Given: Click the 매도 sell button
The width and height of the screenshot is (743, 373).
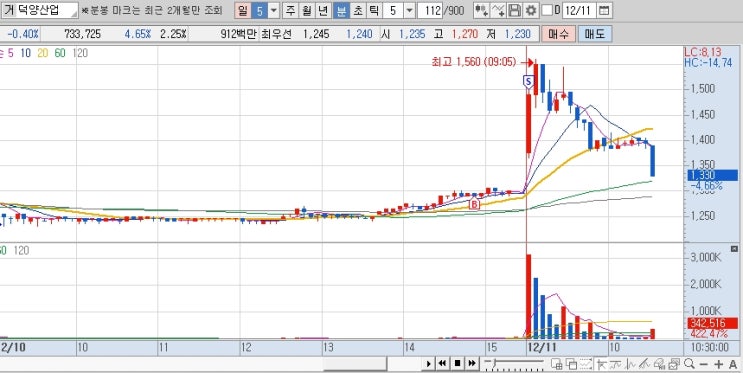Looking at the screenshot, I should (x=595, y=34).
